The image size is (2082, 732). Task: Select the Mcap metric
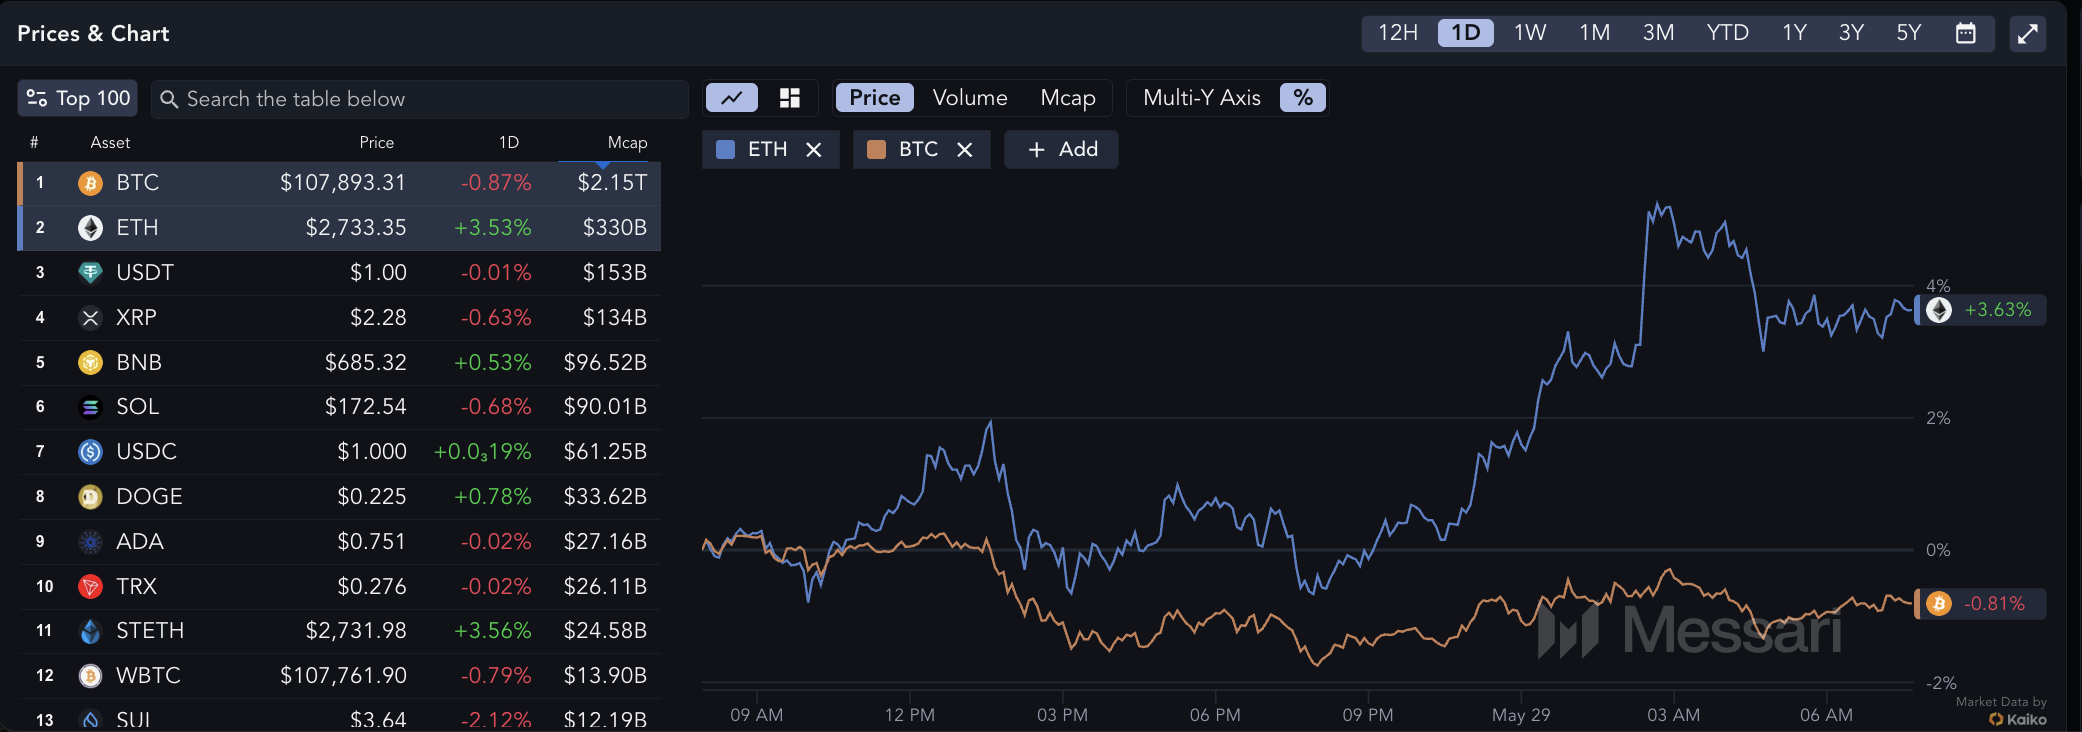1068,98
